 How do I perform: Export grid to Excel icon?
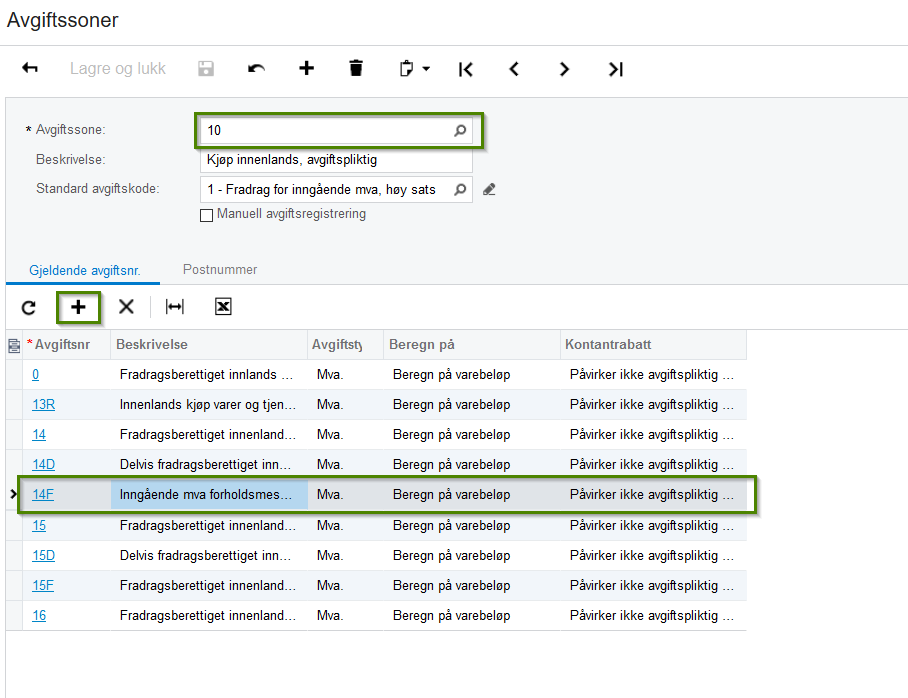coord(223,307)
